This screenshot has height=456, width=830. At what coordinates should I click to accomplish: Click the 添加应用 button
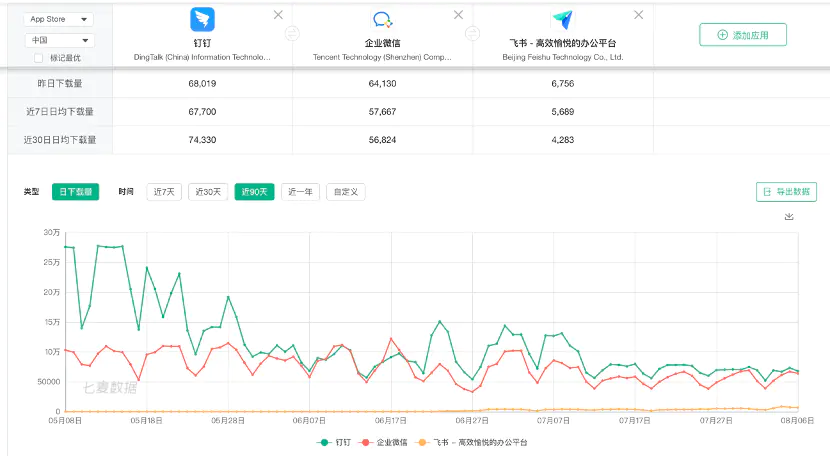coord(743,35)
